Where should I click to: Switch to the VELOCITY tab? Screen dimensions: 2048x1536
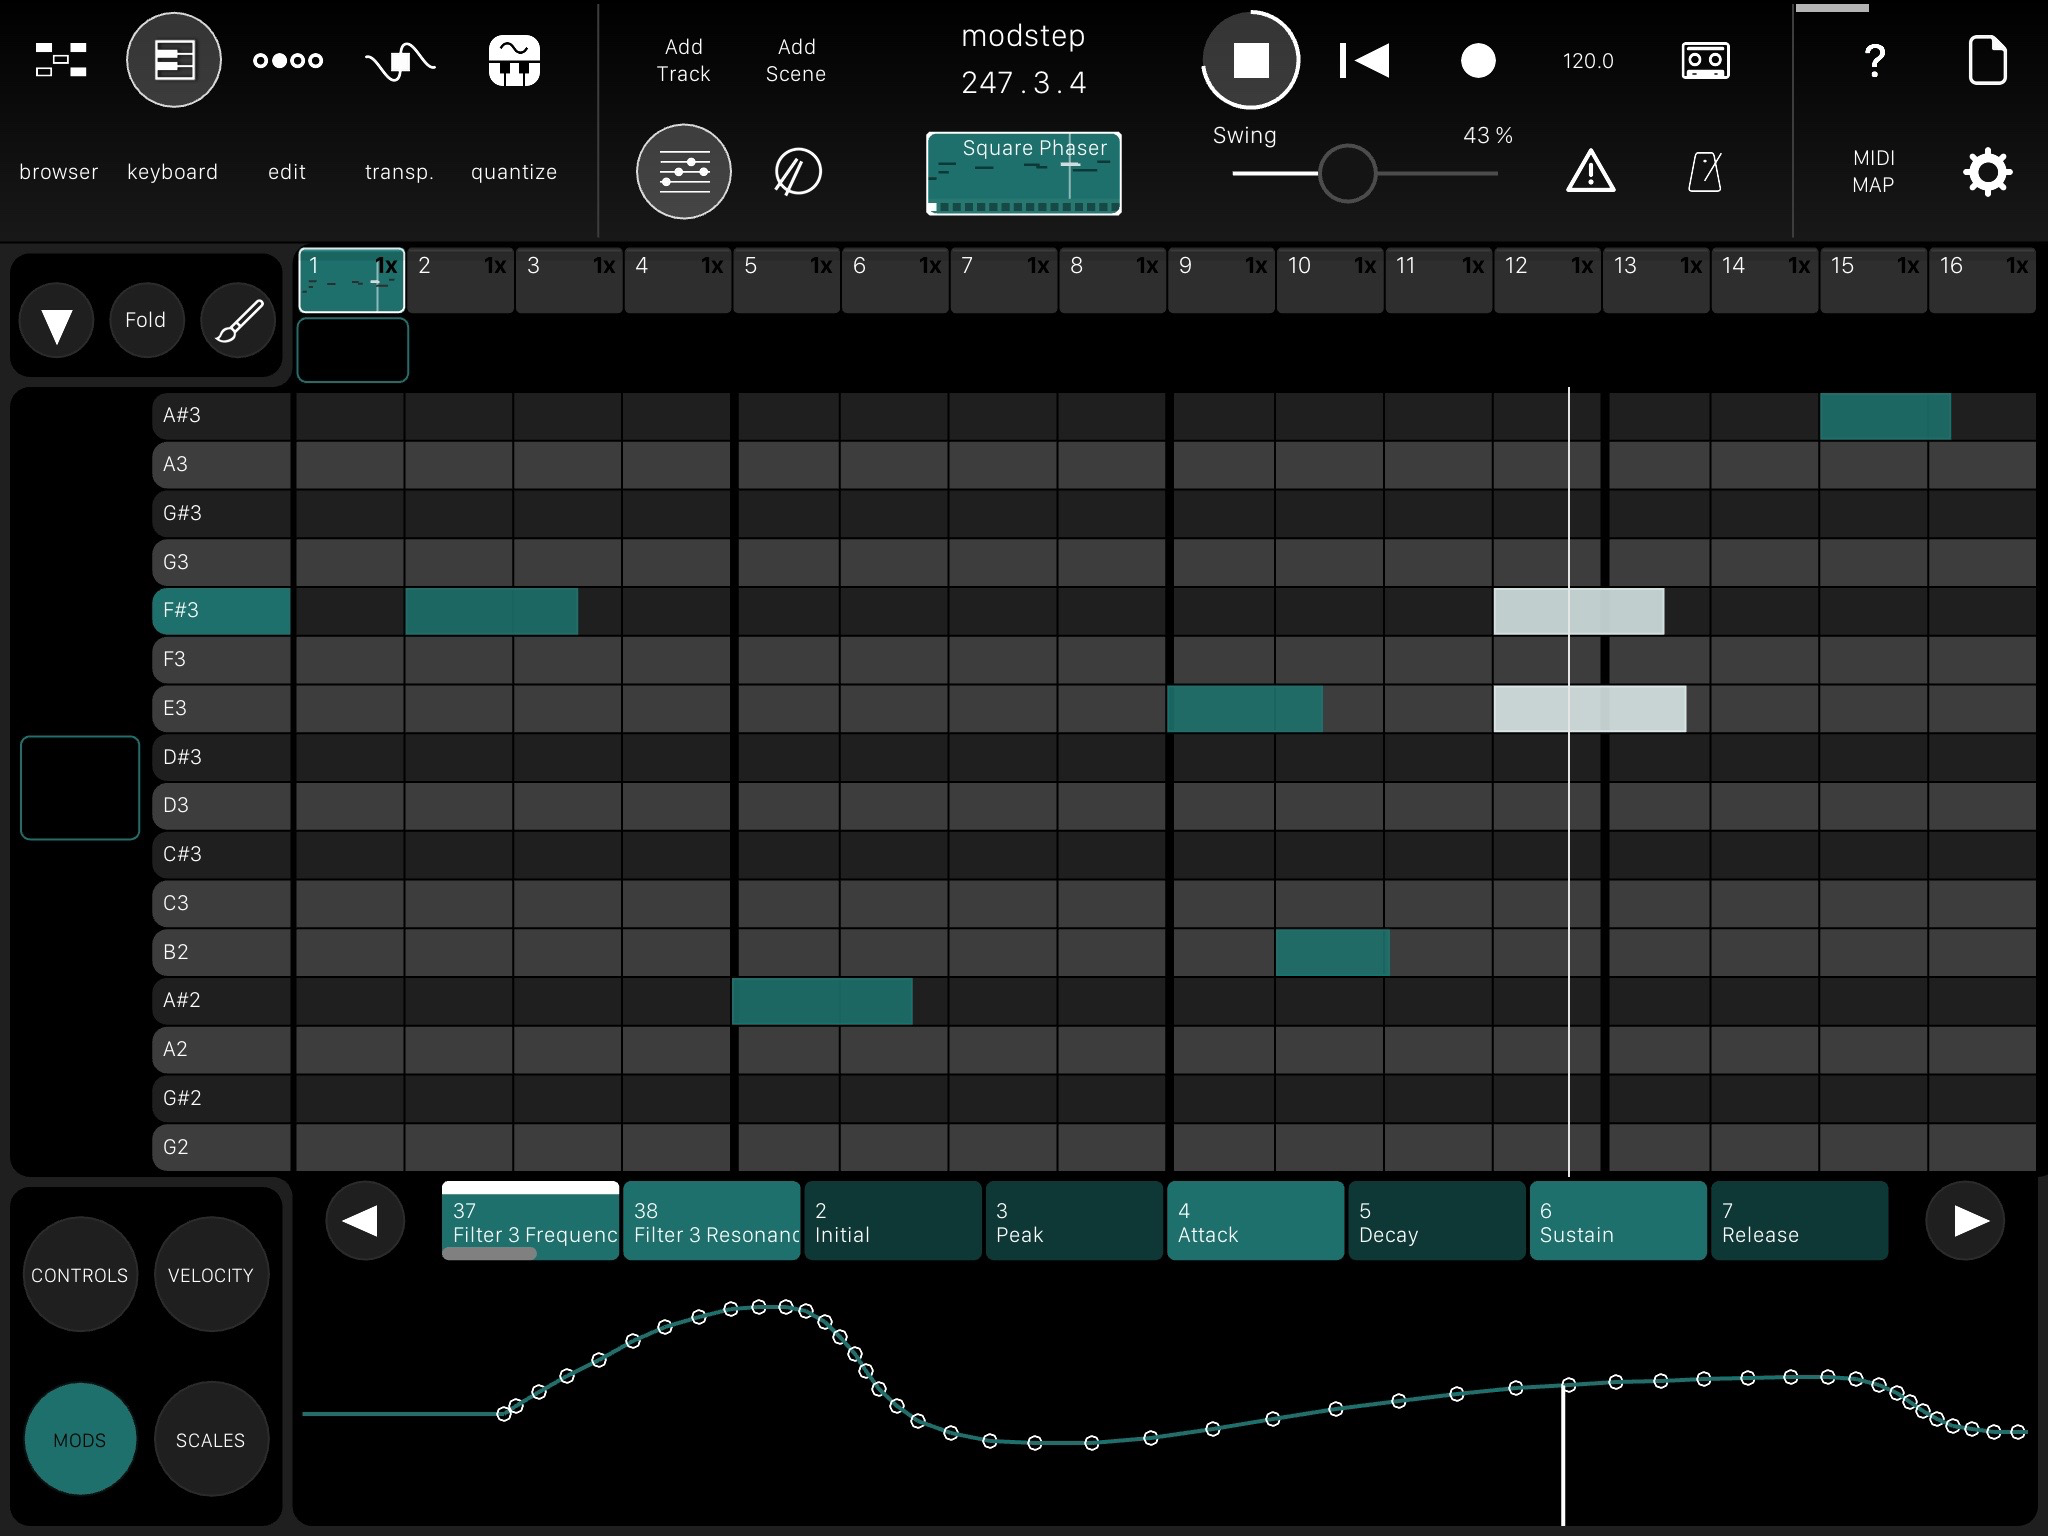coord(211,1275)
